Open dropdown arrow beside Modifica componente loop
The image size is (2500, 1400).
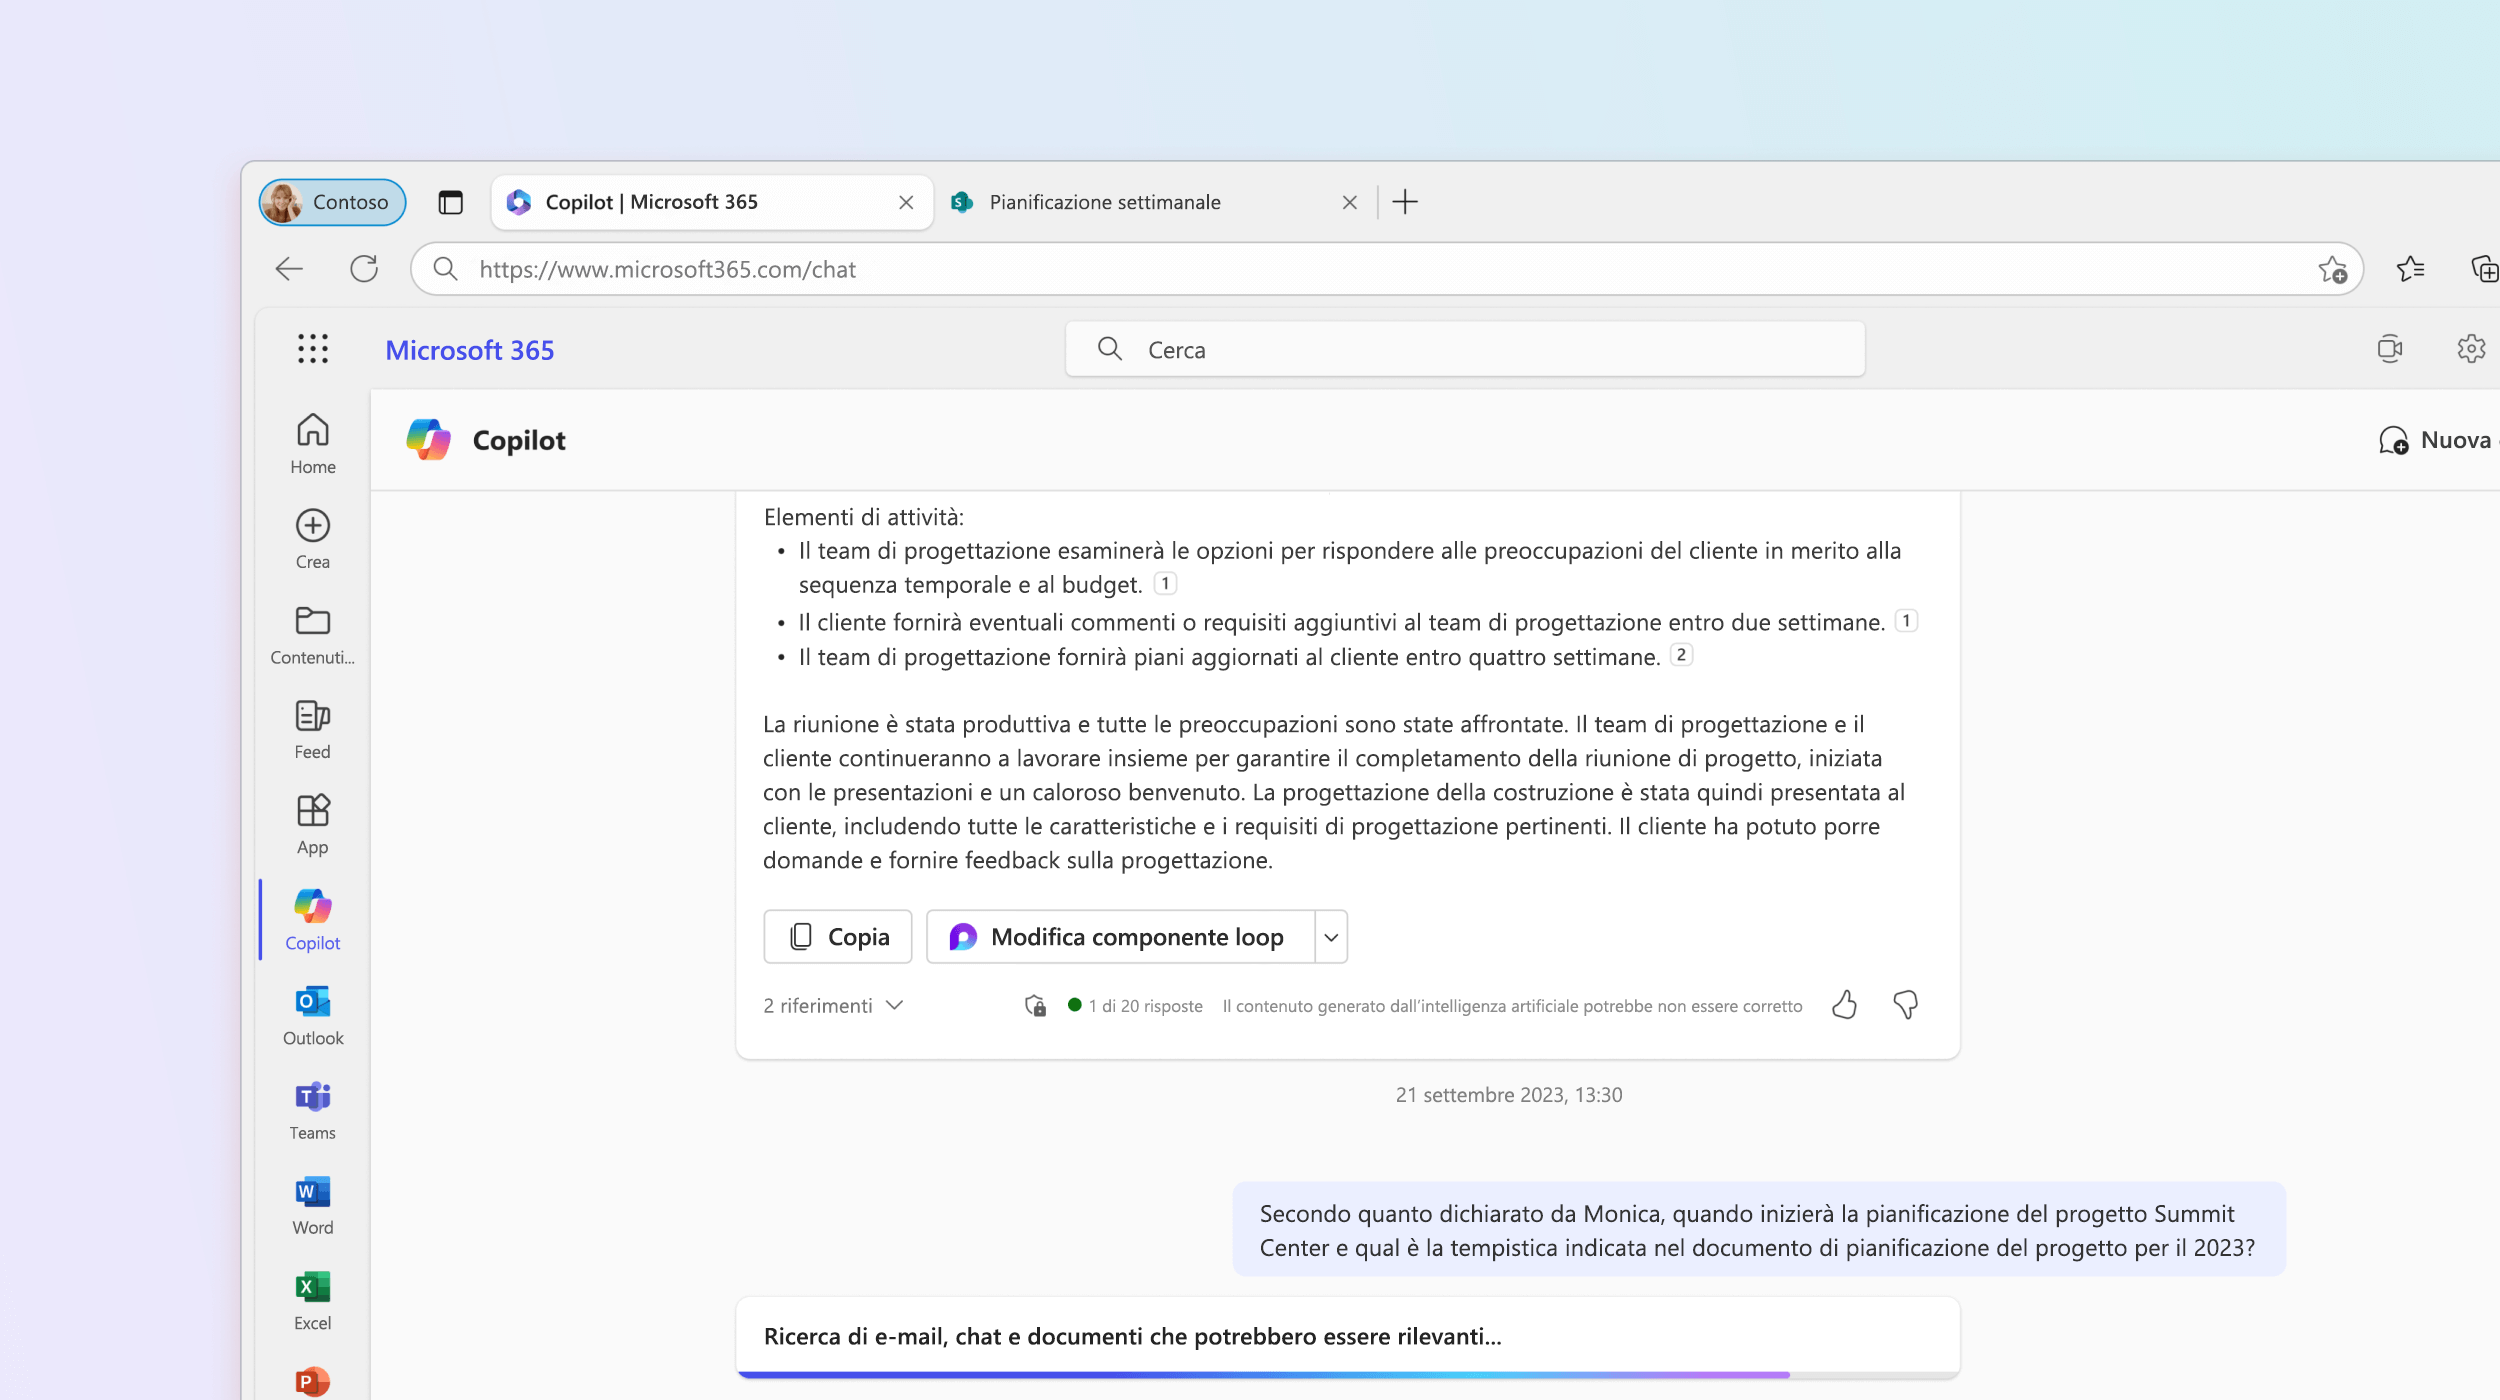[x=1331, y=937]
